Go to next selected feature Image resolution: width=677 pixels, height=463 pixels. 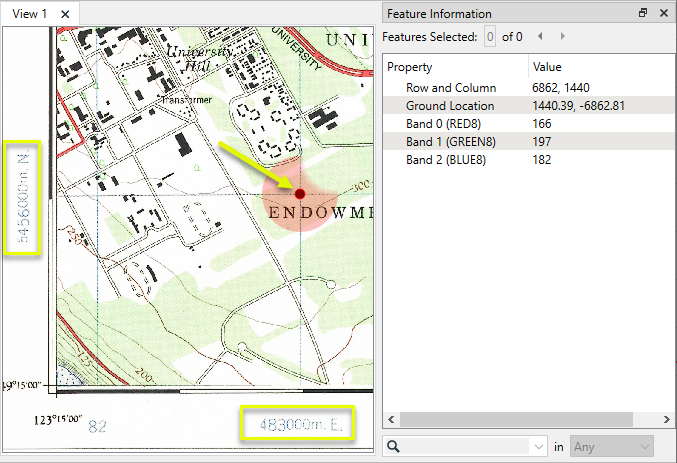(x=562, y=36)
